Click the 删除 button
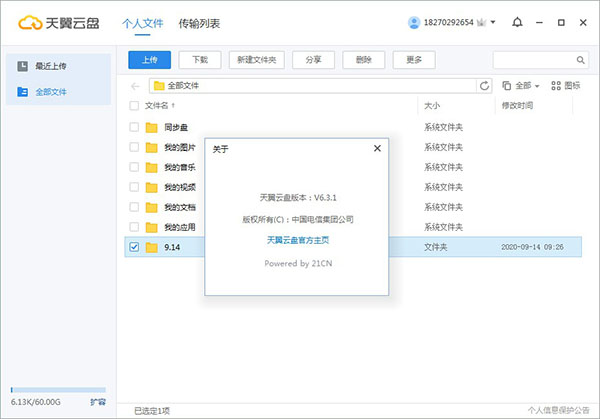This screenshot has height=419, width=600. pos(364,60)
